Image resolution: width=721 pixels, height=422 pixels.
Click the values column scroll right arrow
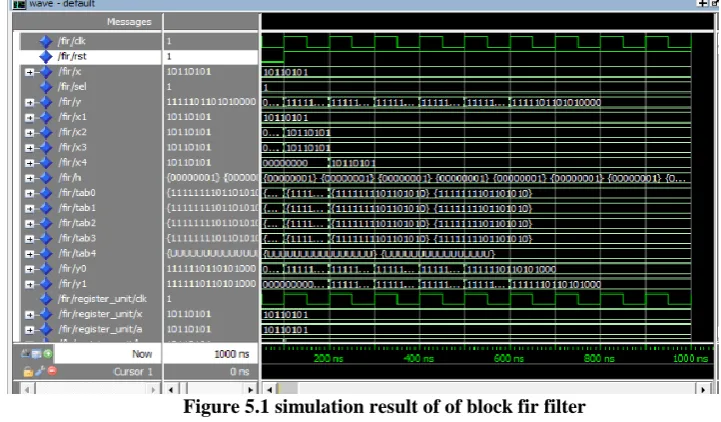(251, 389)
